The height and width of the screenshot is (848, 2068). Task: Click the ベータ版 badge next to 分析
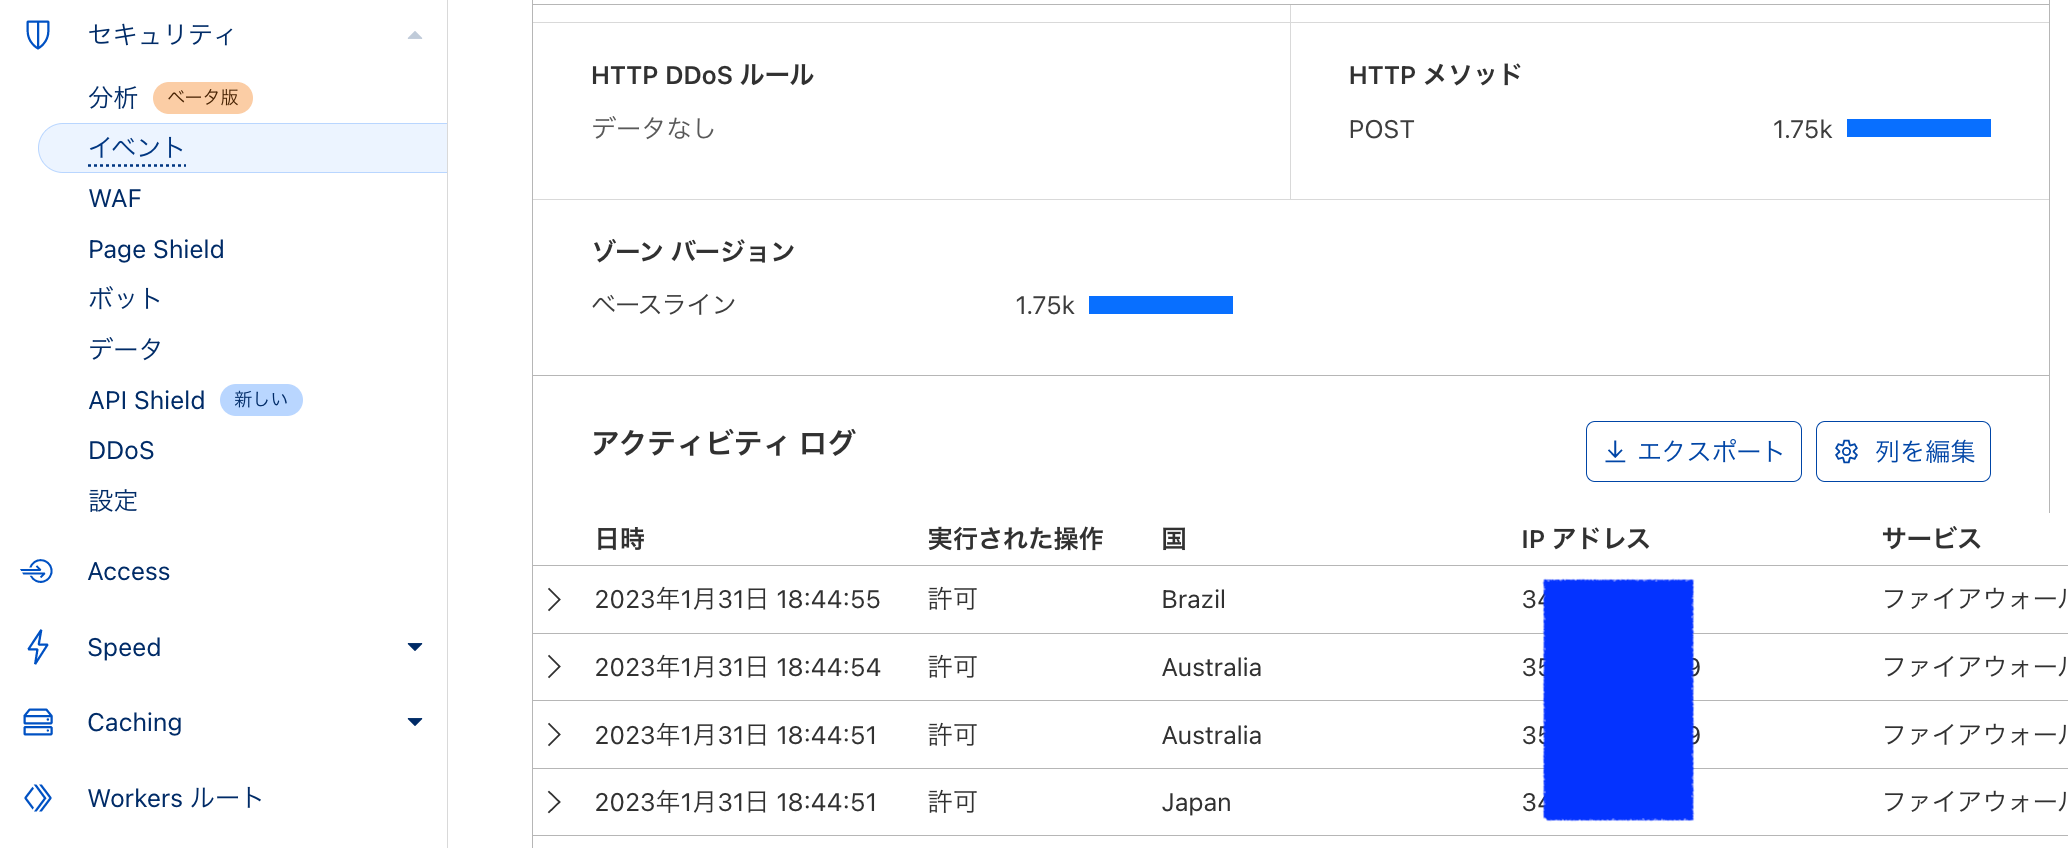pyautogui.click(x=203, y=98)
